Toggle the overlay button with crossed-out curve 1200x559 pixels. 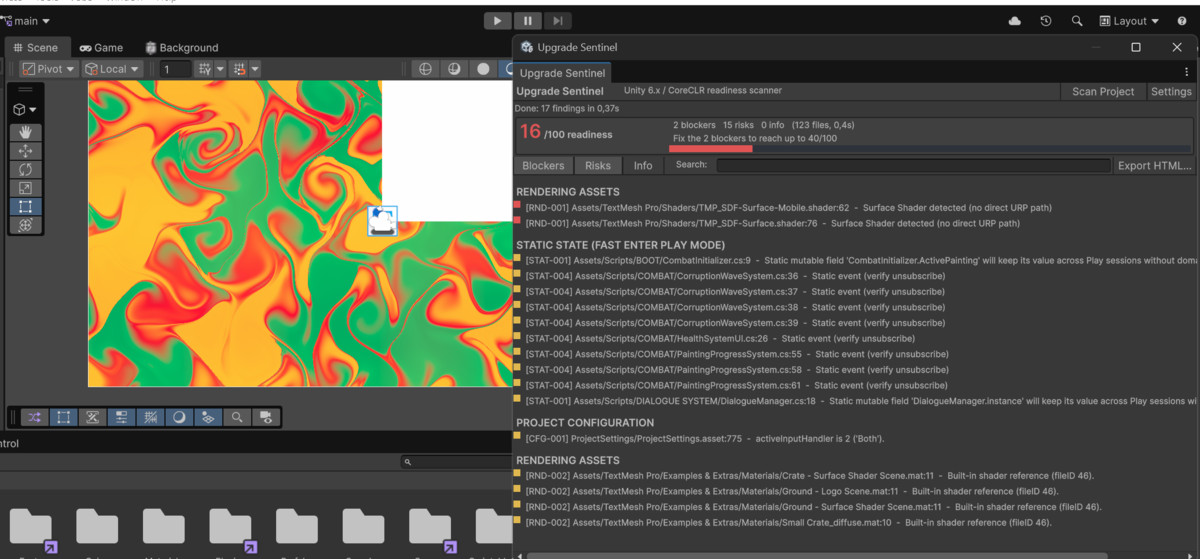point(92,417)
